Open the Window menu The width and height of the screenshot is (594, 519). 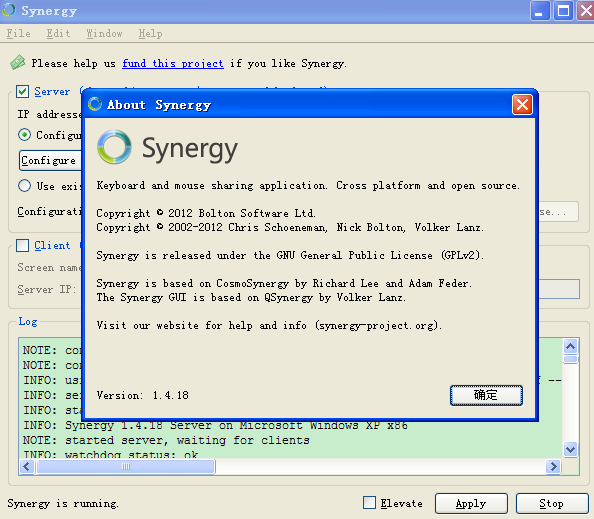click(104, 33)
